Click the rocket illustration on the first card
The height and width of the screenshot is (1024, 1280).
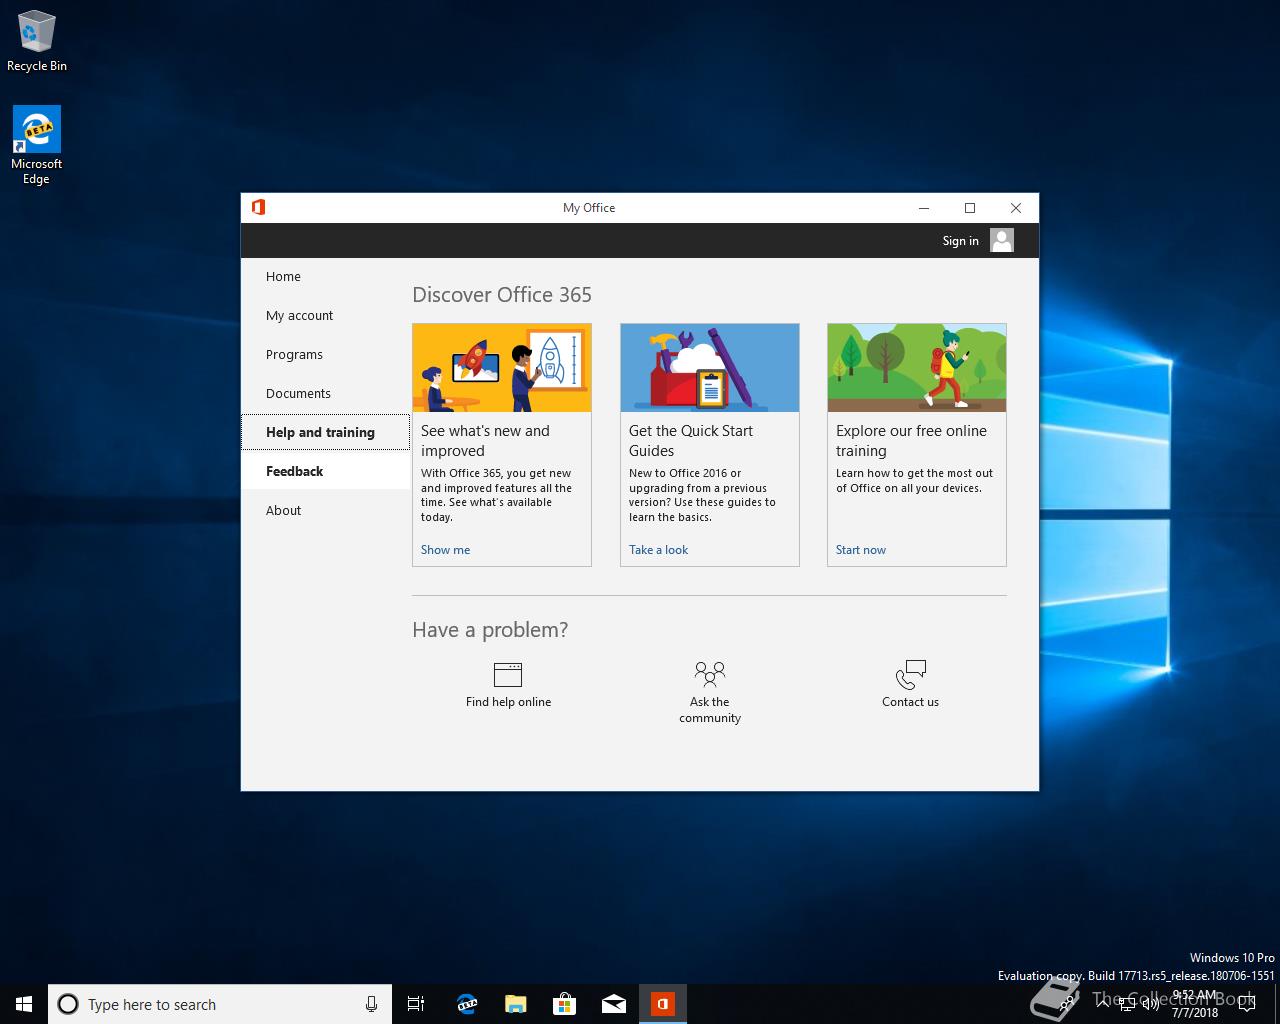coord(502,368)
